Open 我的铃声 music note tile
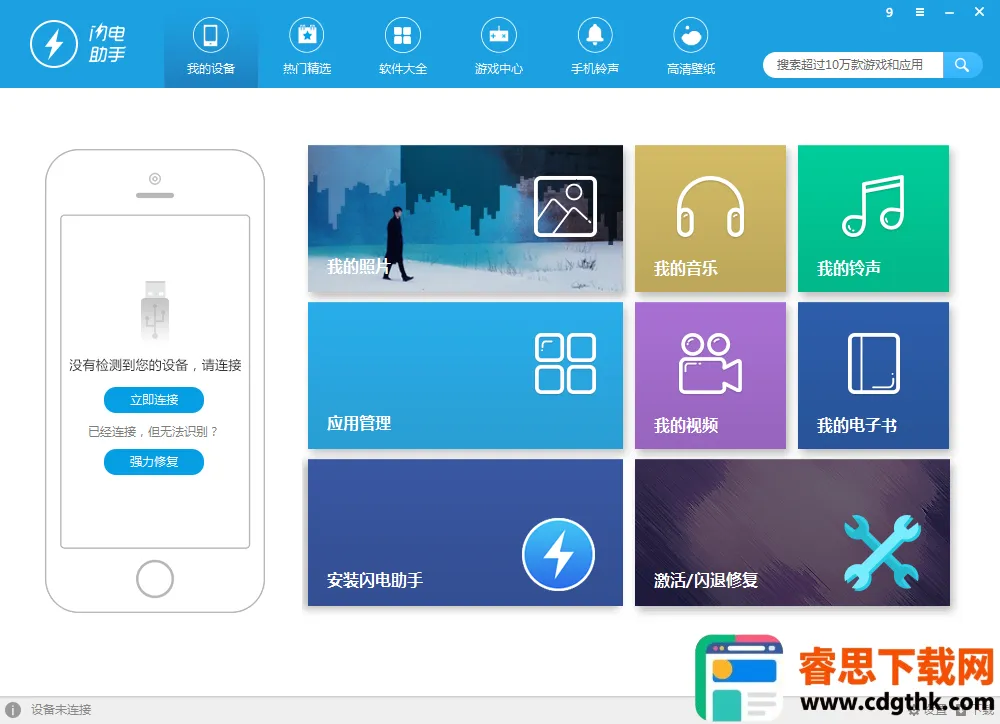 click(x=873, y=218)
